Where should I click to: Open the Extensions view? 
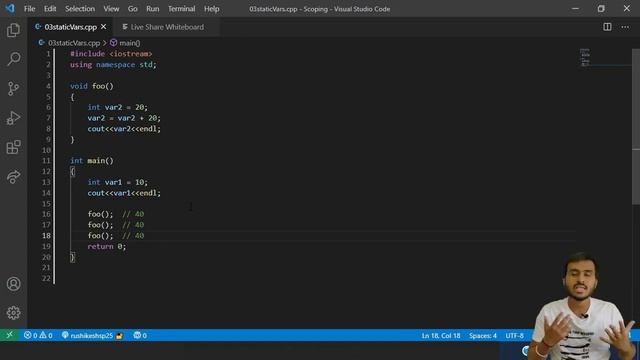(13, 147)
